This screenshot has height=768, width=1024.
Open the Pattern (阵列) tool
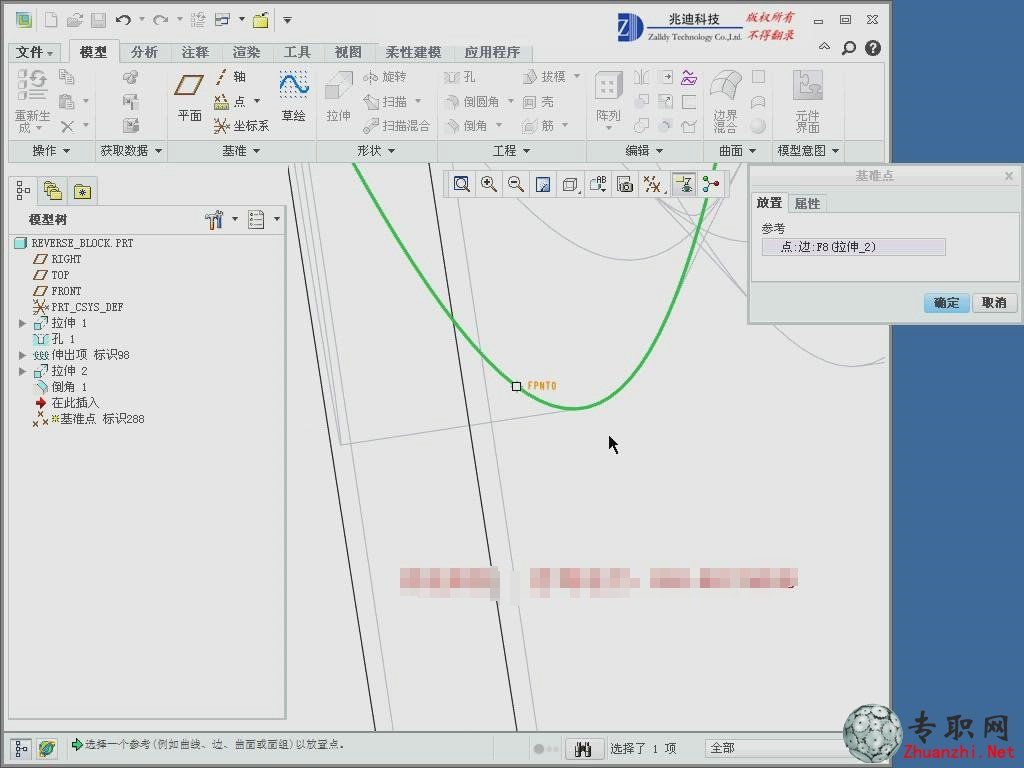(x=608, y=98)
